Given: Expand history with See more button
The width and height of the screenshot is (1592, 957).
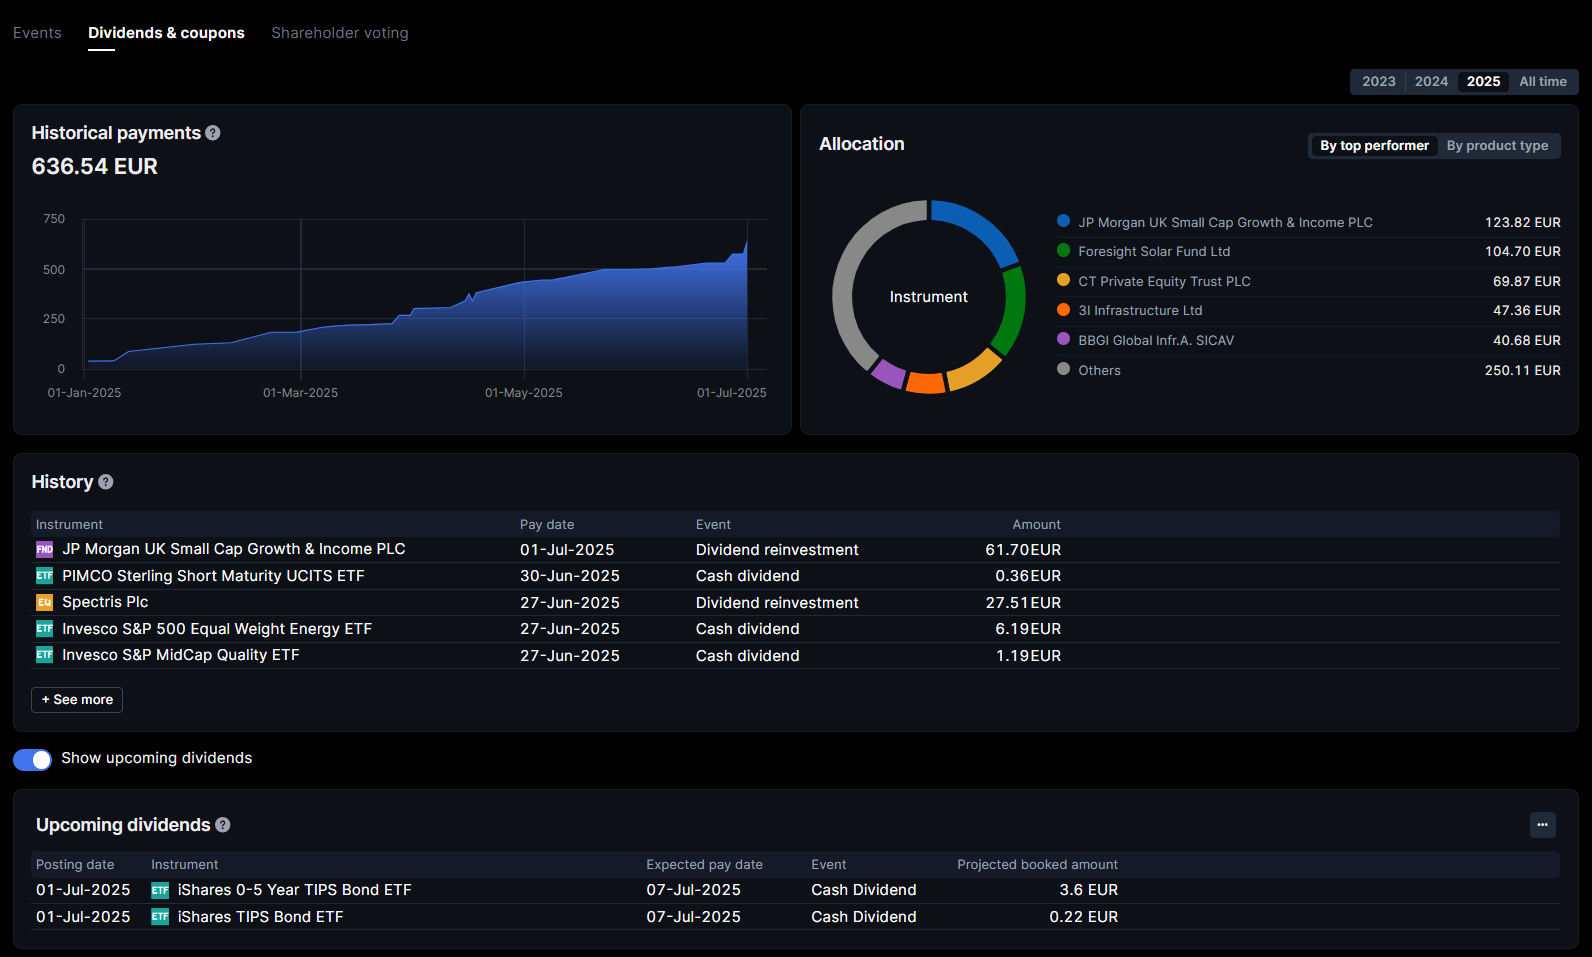Looking at the screenshot, I should click(x=77, y=700).
